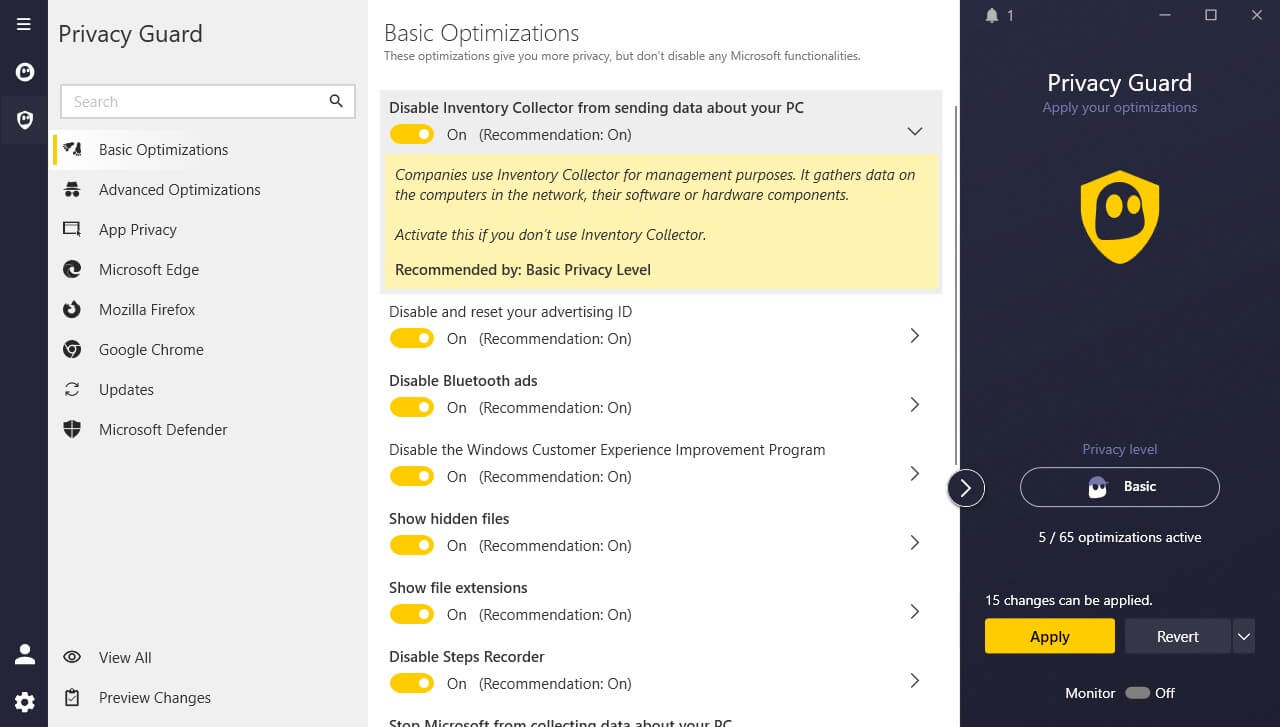This screenshot has height=727, width=1280.
Task: Select Advanced Optimizations in sidebar
Action: (x=179, y=190)
